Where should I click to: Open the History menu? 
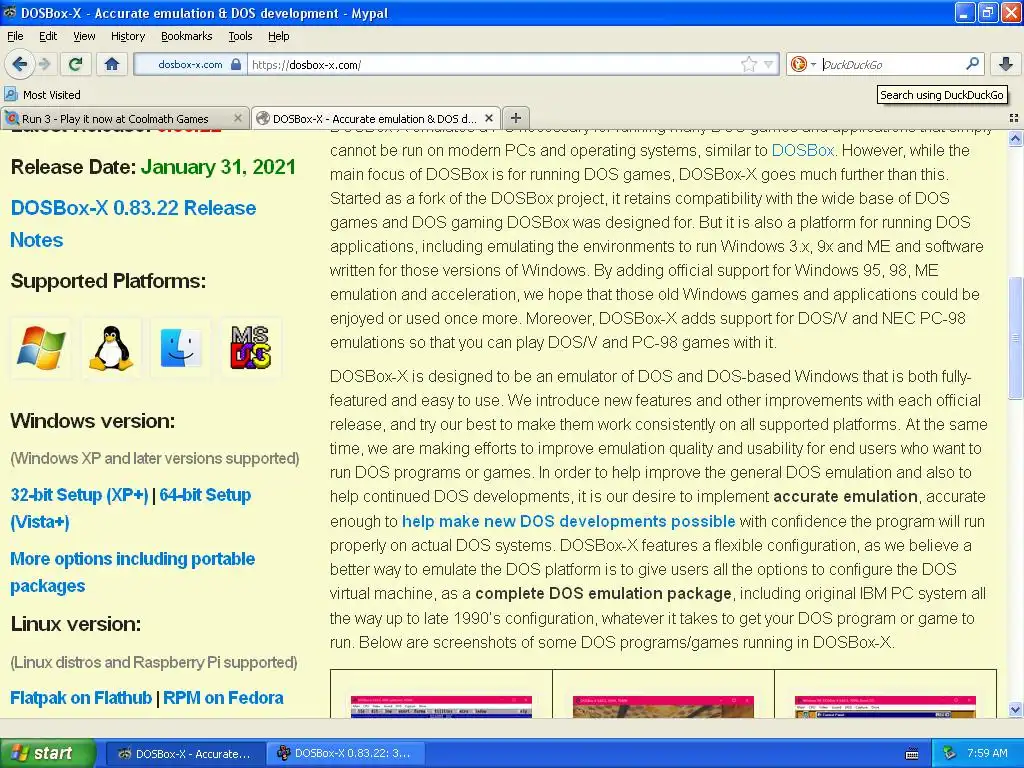(128, 36)
